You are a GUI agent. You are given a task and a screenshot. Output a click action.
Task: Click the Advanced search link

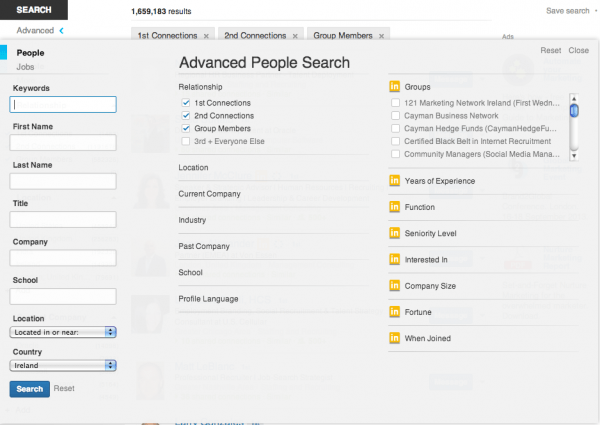[x=35, y=31]
